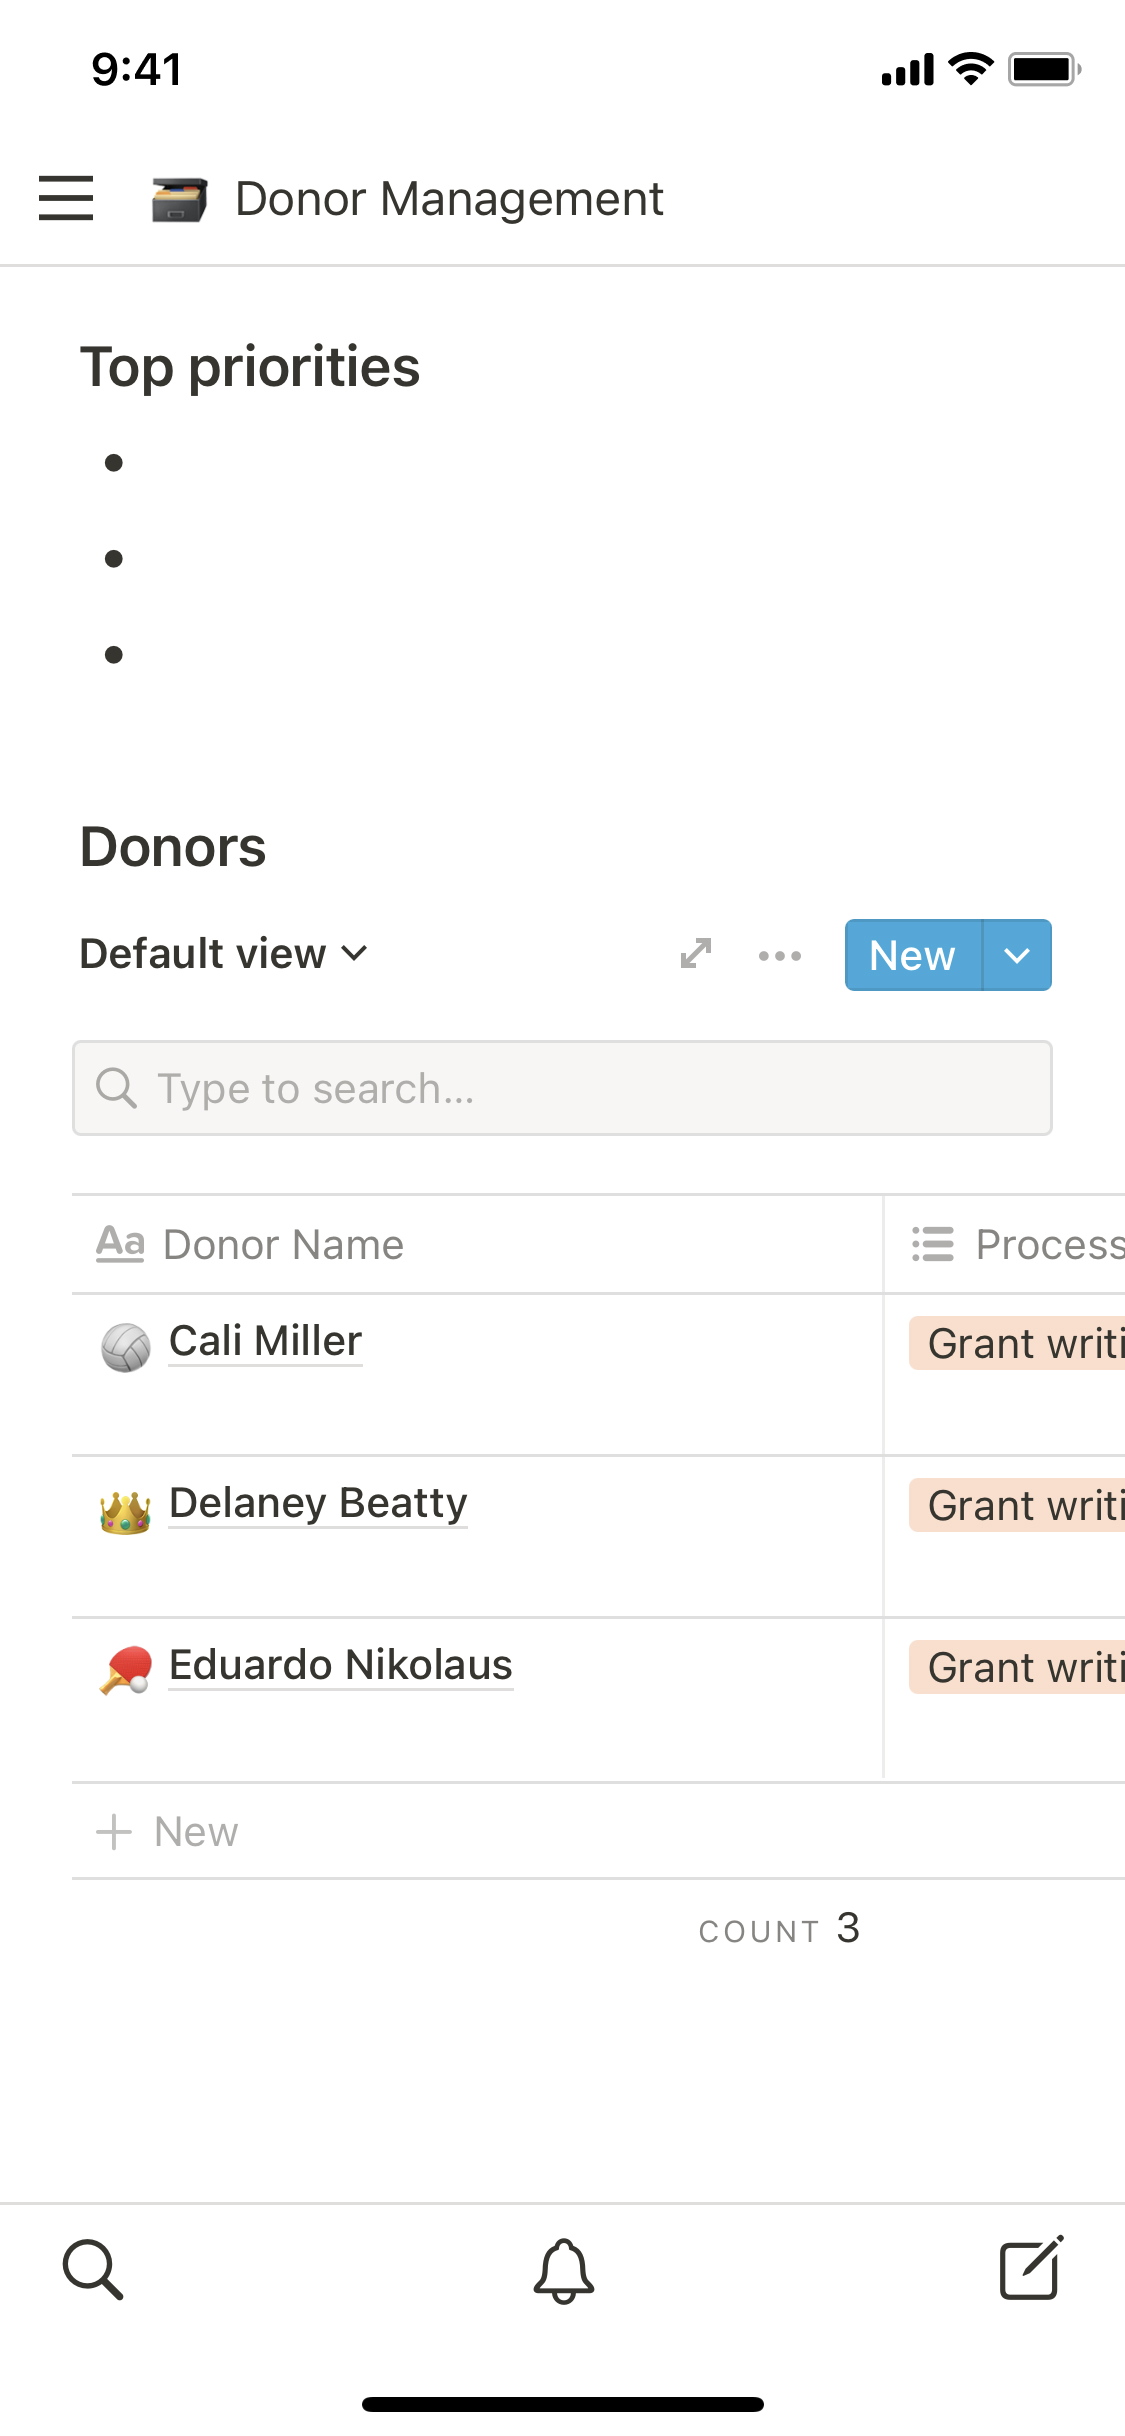Compose a new page with pencil icon
This screenshot has height=2436, width=1125.
click(1031, 2270)
